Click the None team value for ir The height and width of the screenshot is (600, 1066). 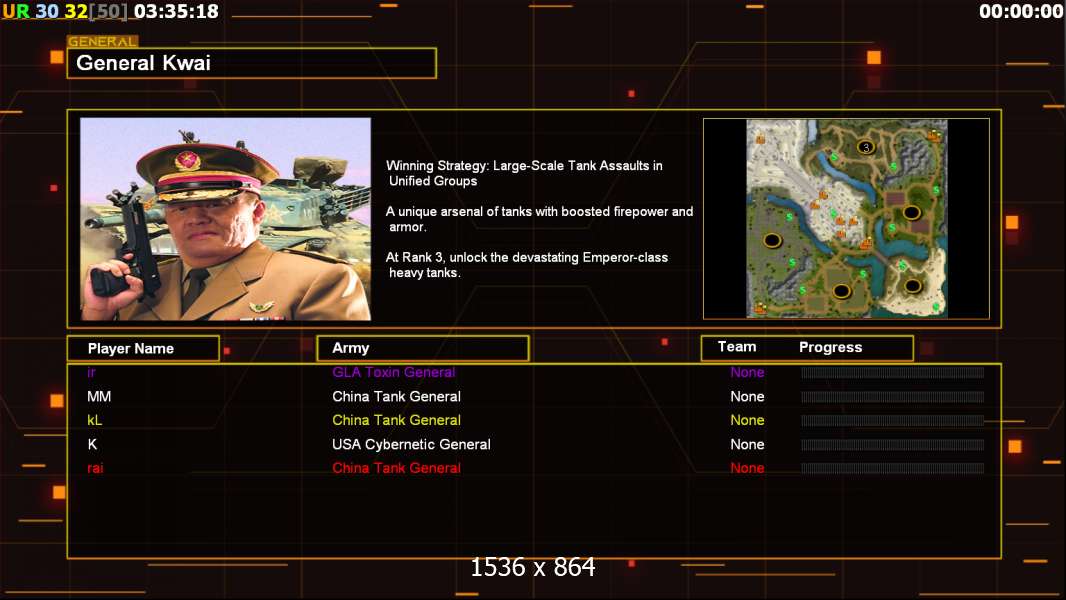[x=747, y=372]
